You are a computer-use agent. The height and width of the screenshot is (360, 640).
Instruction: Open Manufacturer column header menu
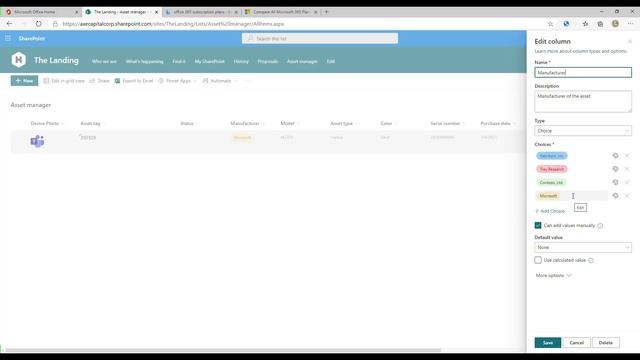(x=247, y=123)
